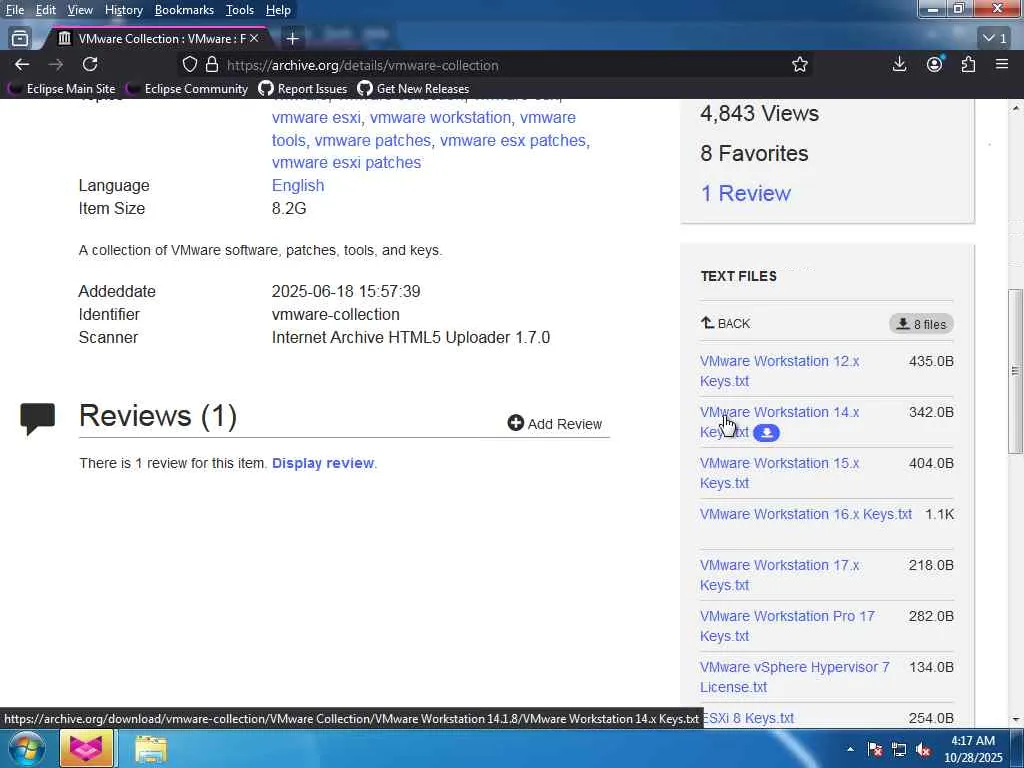Click BACK in the Text Files panel
Viewport: 1024px width, 768px height.
[726, 323]
